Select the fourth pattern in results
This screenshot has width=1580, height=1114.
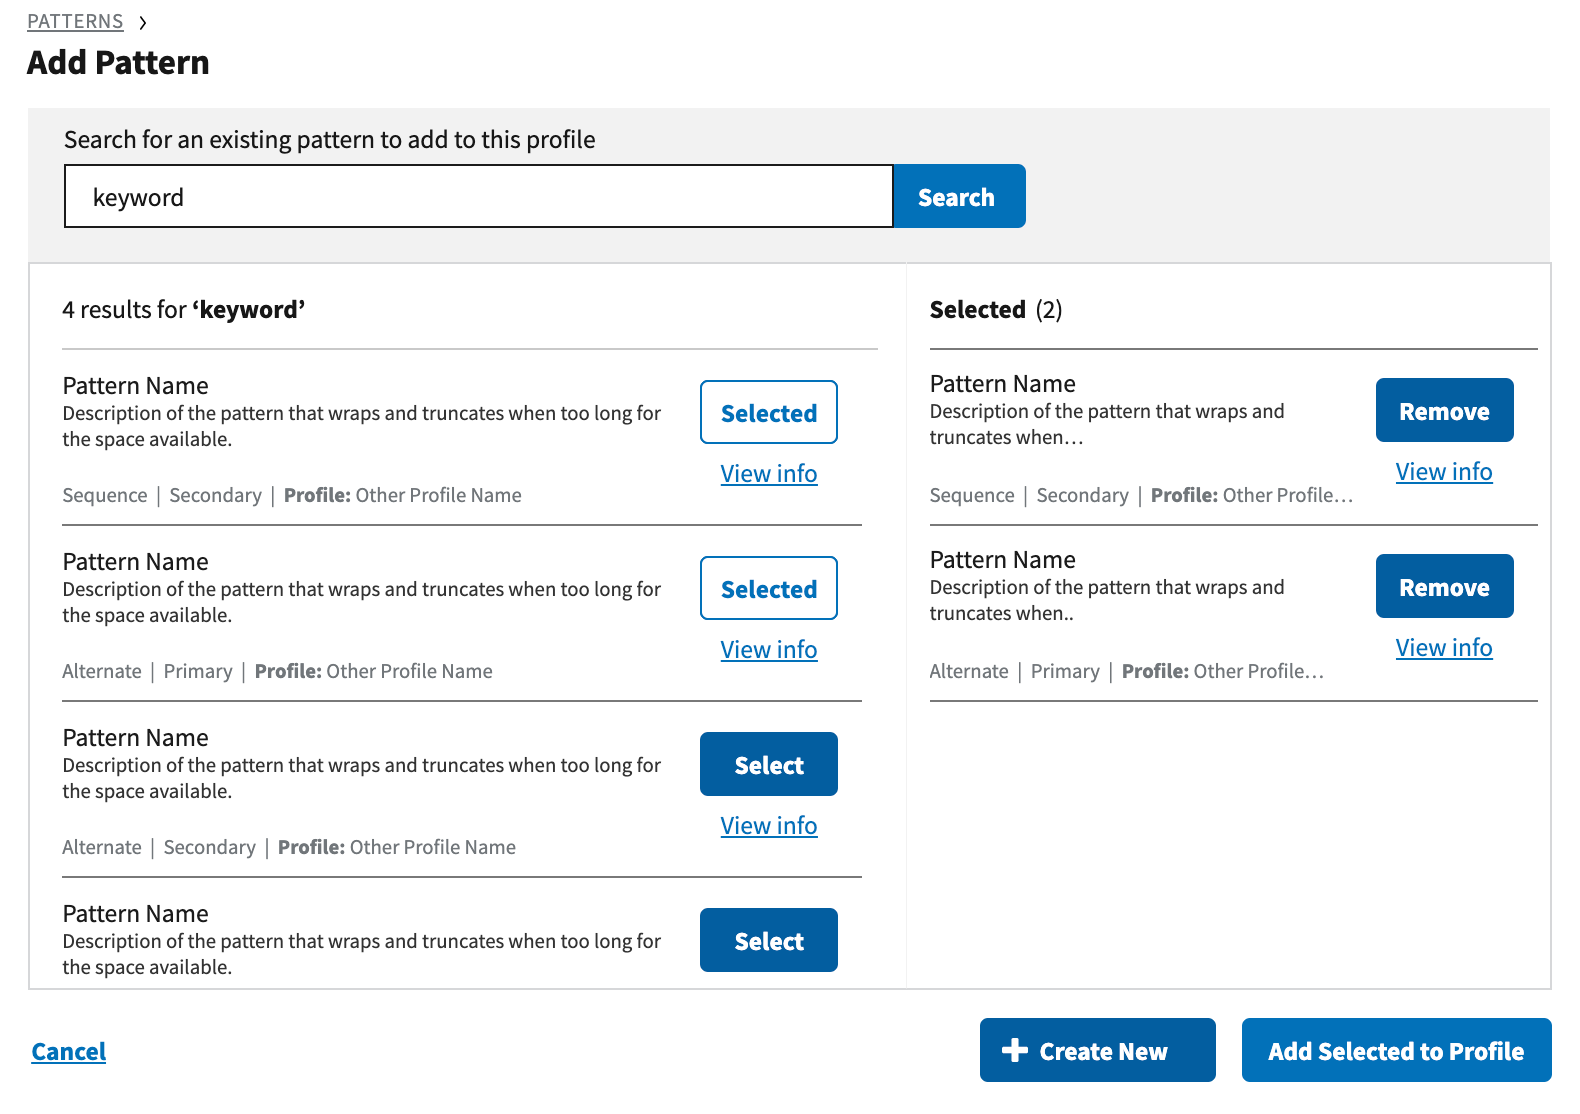coord(768,940)
